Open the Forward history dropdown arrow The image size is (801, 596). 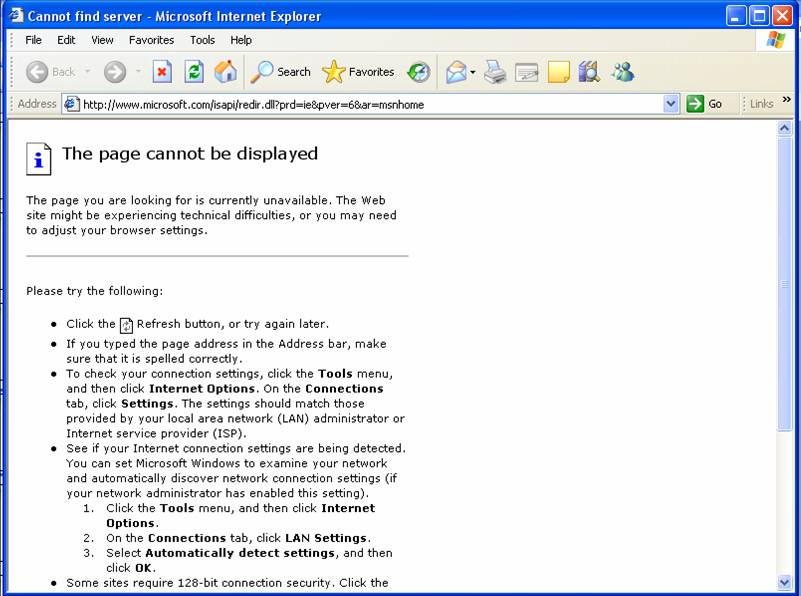coord(138,71)
